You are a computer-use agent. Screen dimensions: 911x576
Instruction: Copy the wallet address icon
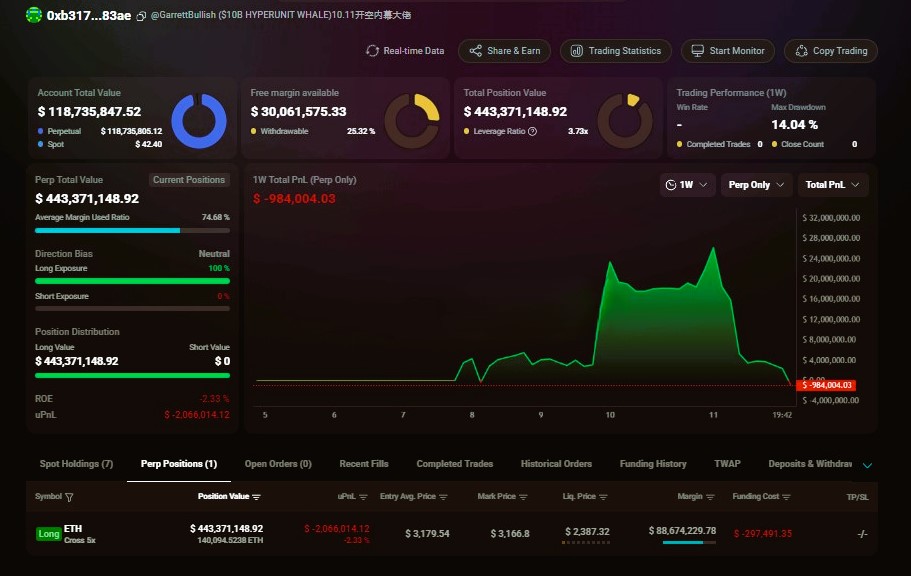click(141, 16)
